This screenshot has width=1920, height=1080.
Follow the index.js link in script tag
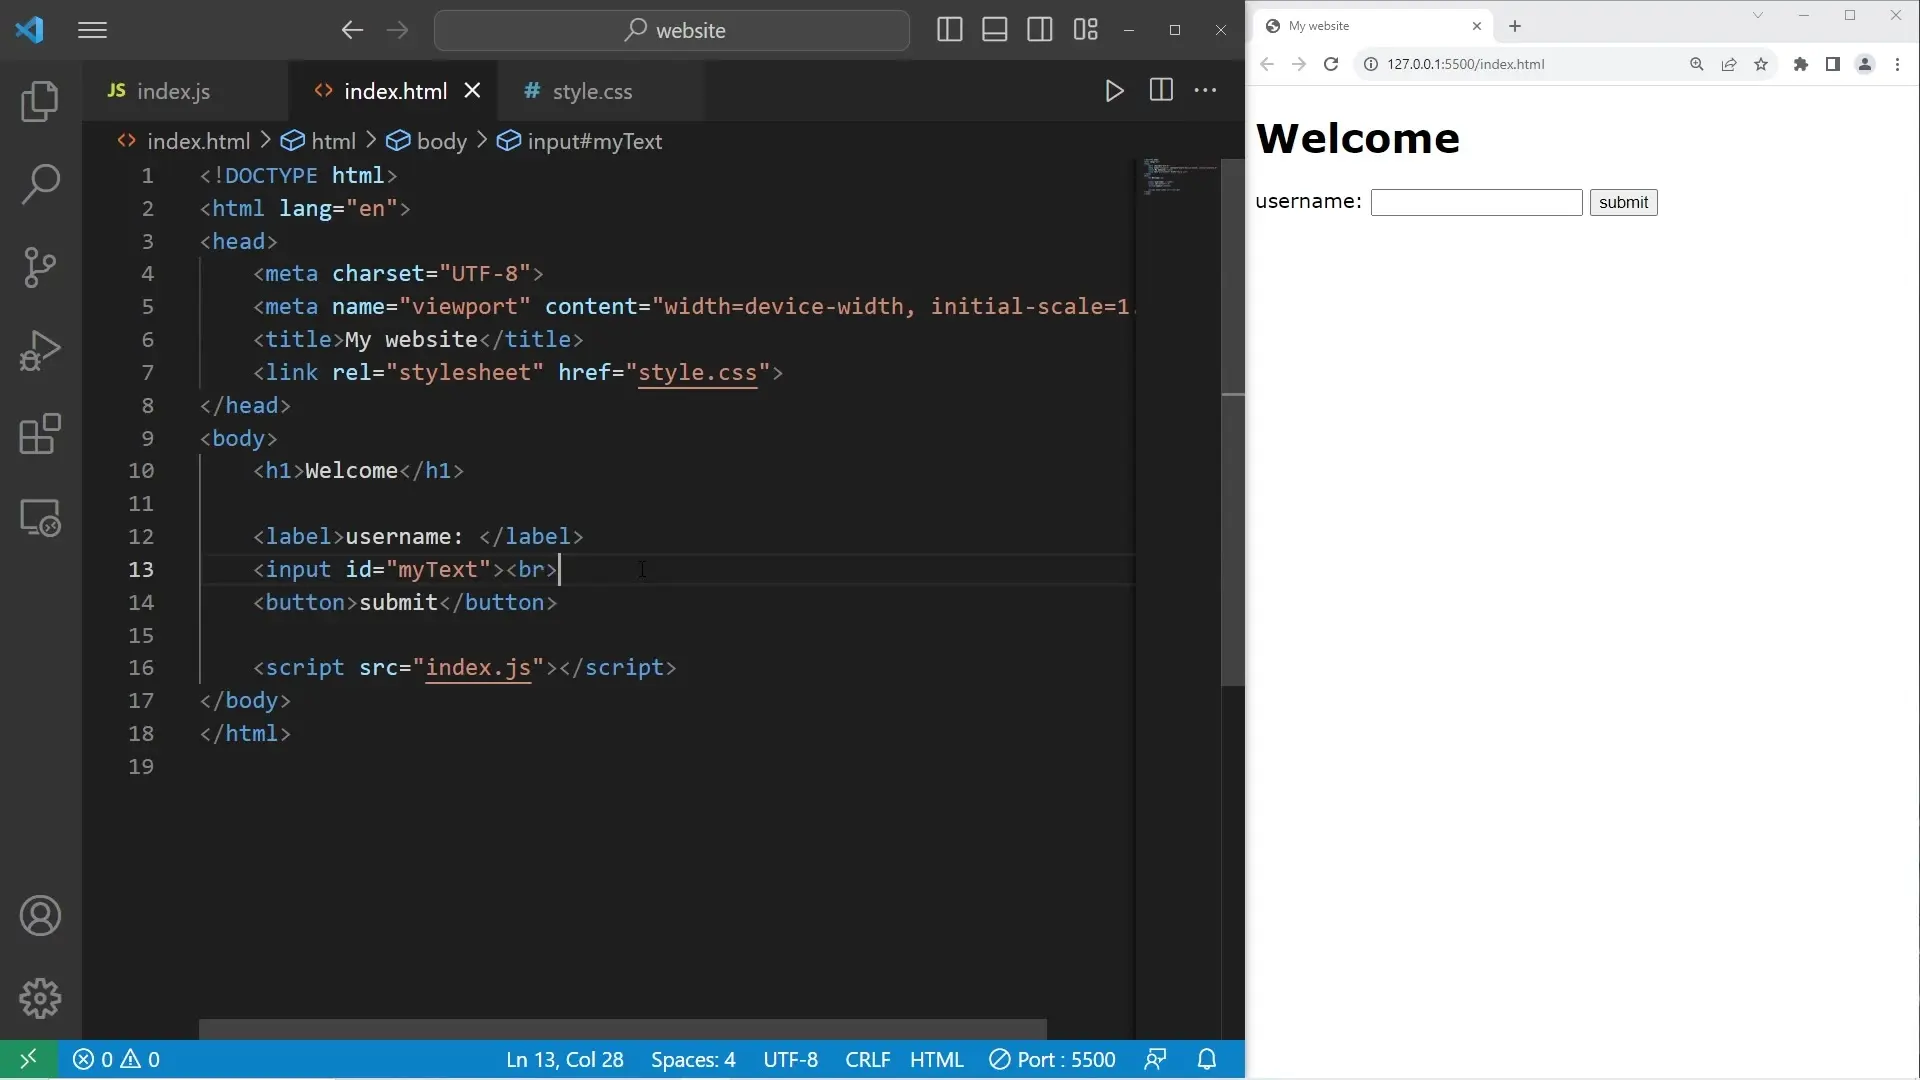point(478,667)
